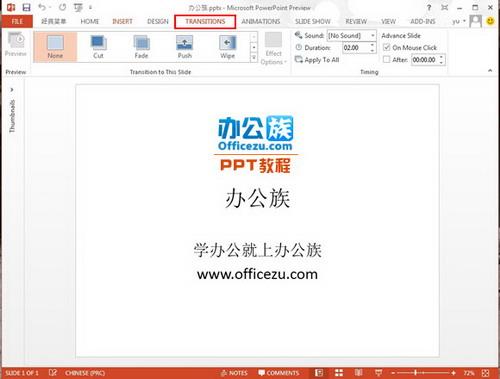Screen dimensions: 500x379
Task: Expand the transitions gallery More arrow
Action: tap(254, 58)
